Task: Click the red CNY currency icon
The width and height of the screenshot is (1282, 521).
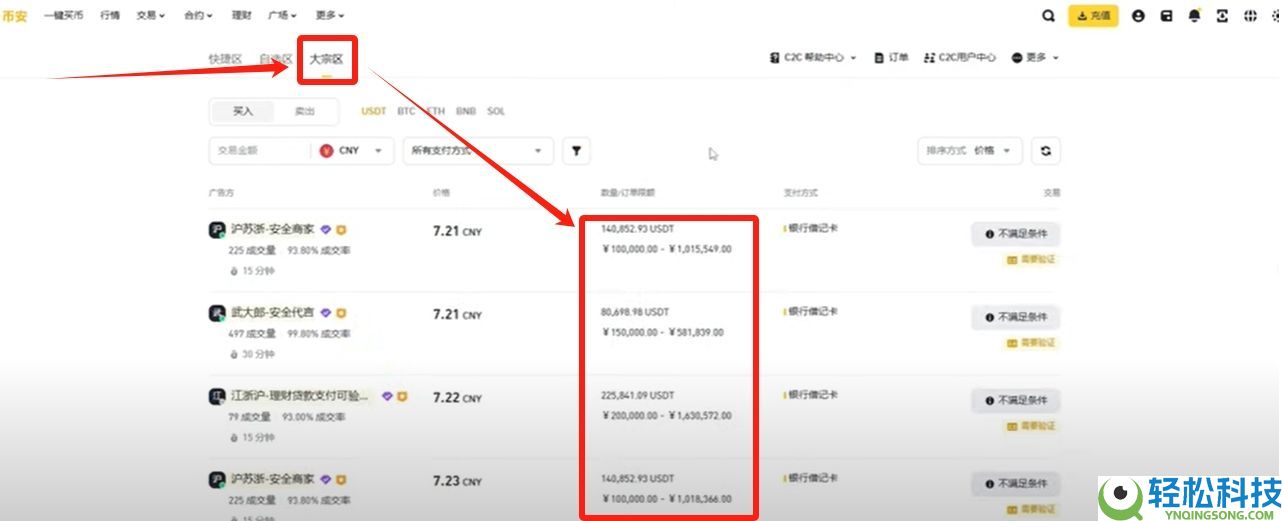Action: [x=327, y=151]
